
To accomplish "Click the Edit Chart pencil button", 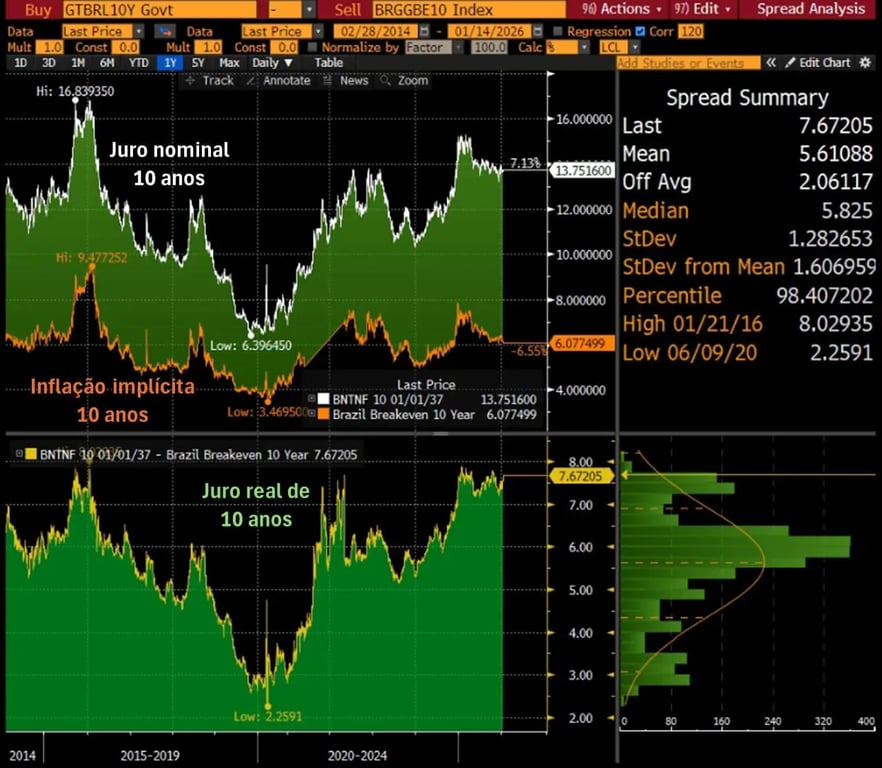I will pos(817,63).
